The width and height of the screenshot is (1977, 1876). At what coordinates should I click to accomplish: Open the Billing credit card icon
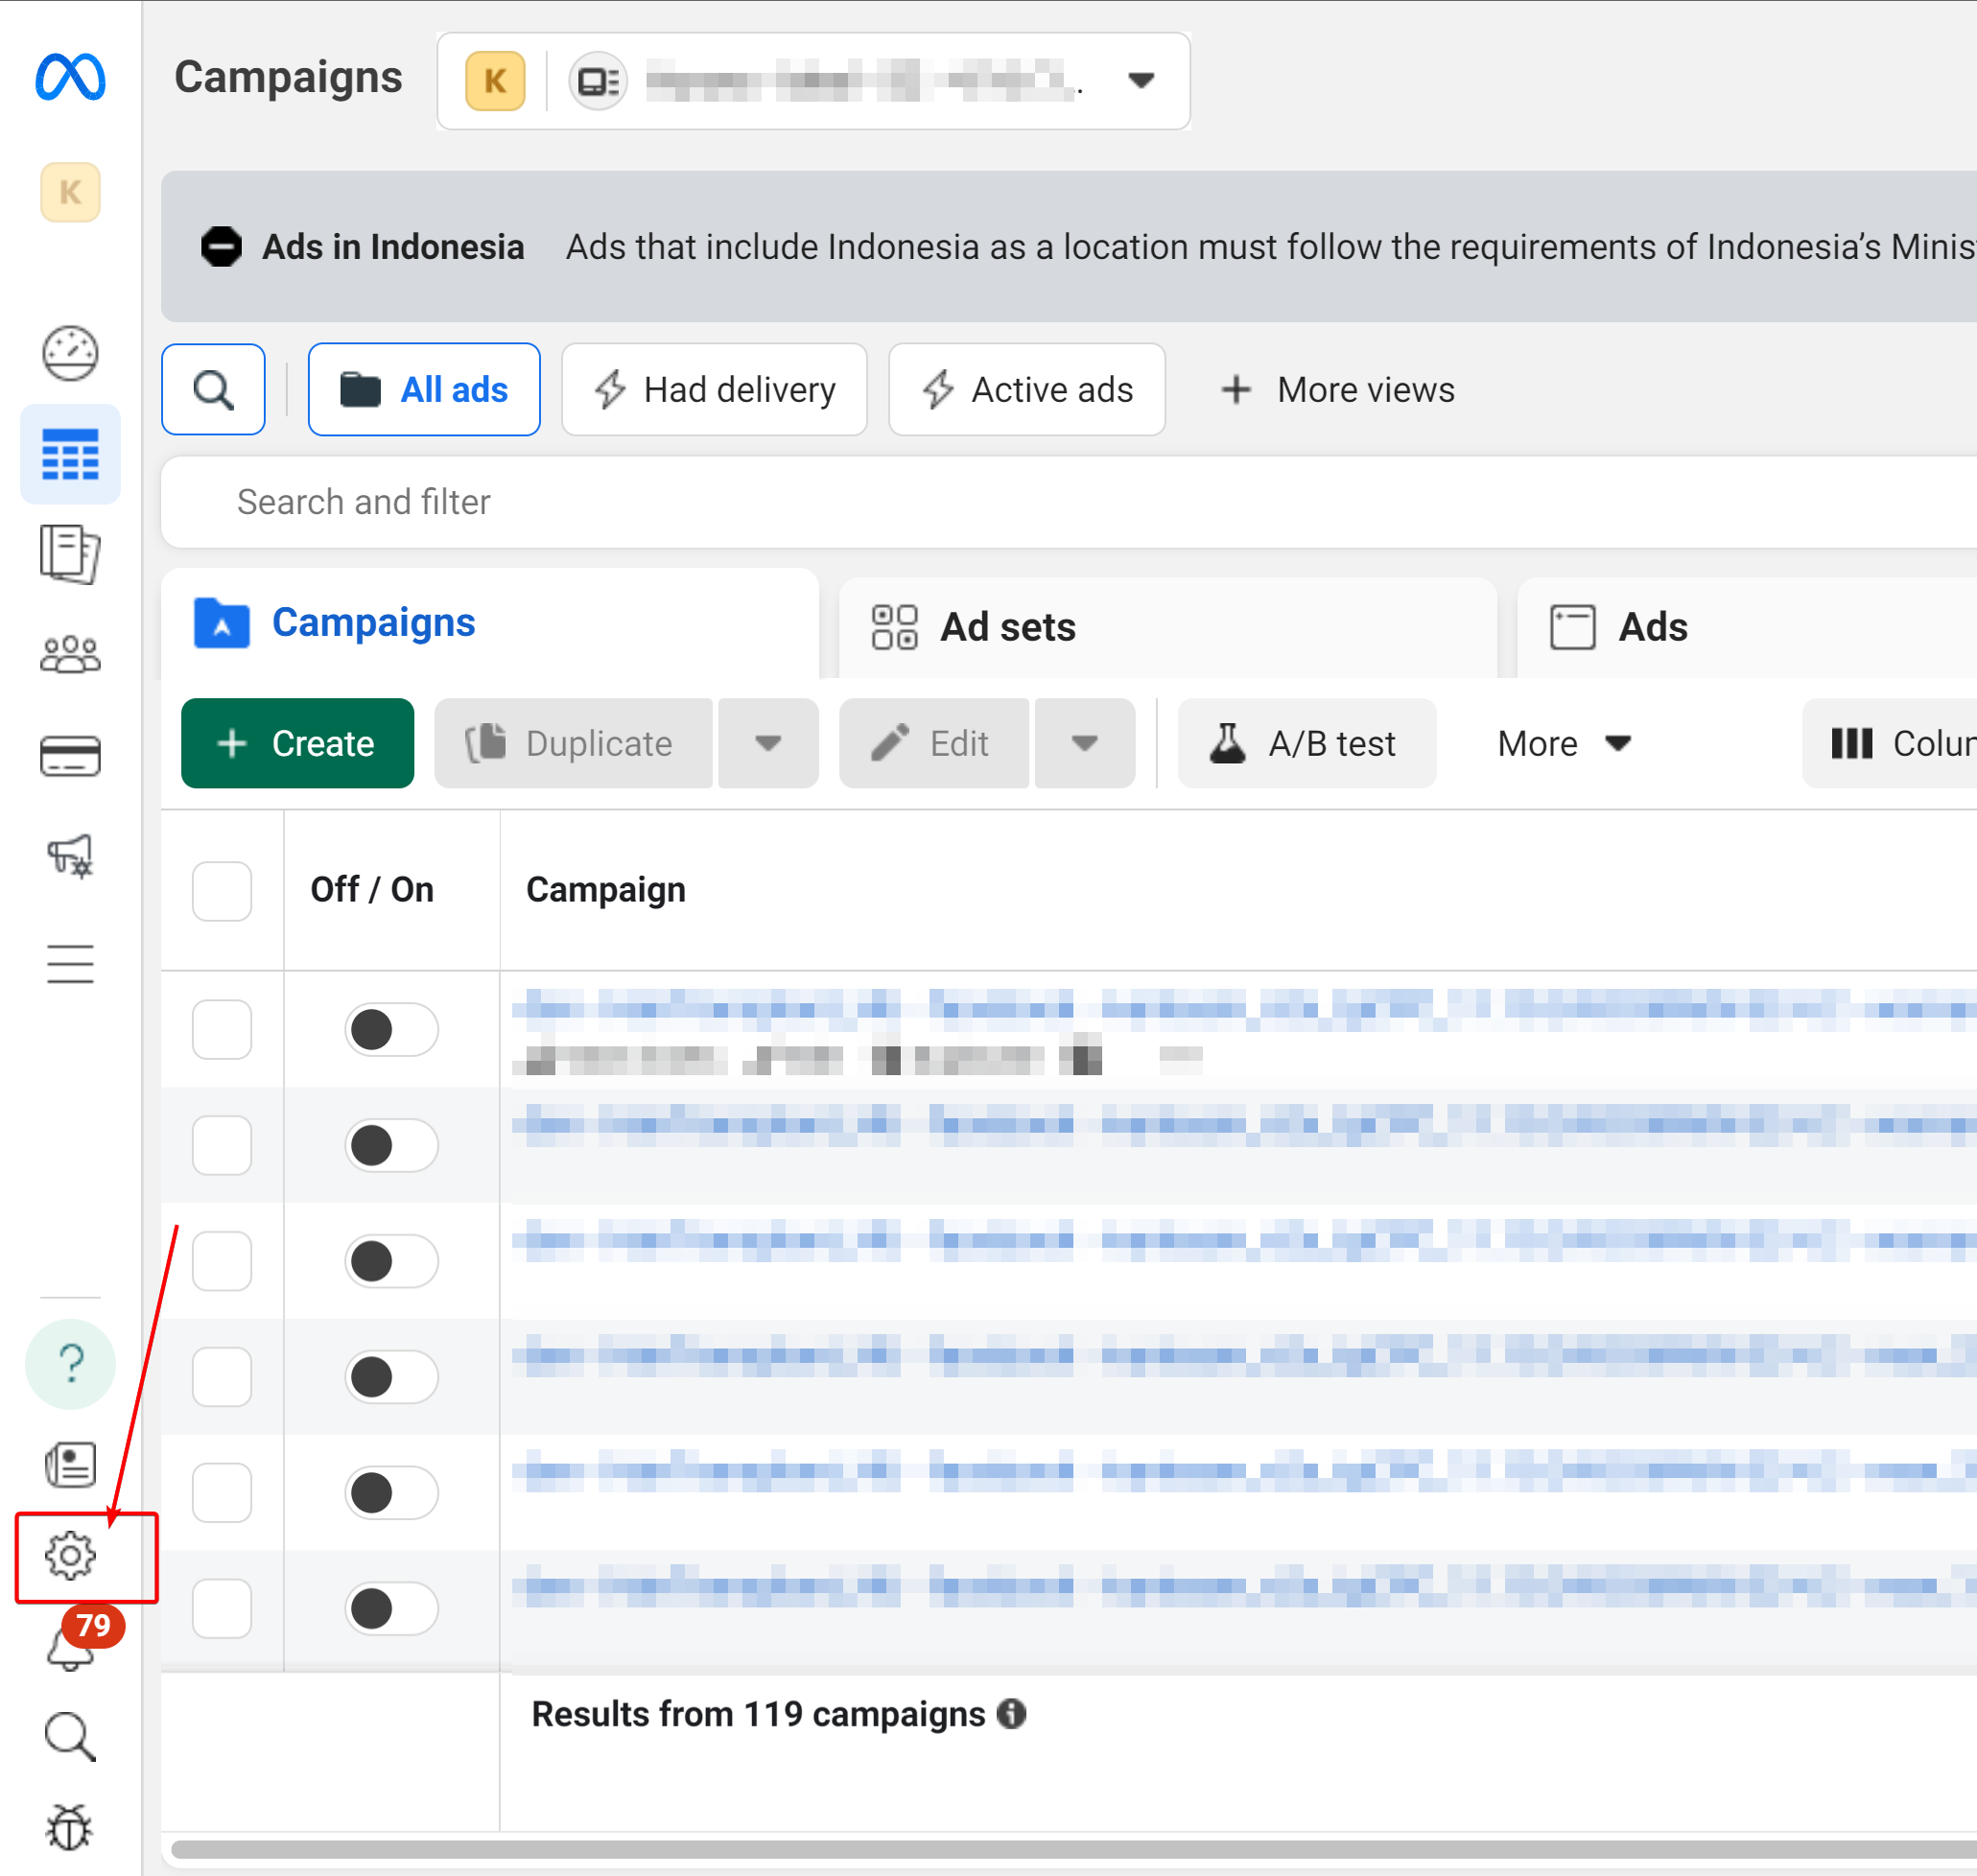(x=70, y=756)
